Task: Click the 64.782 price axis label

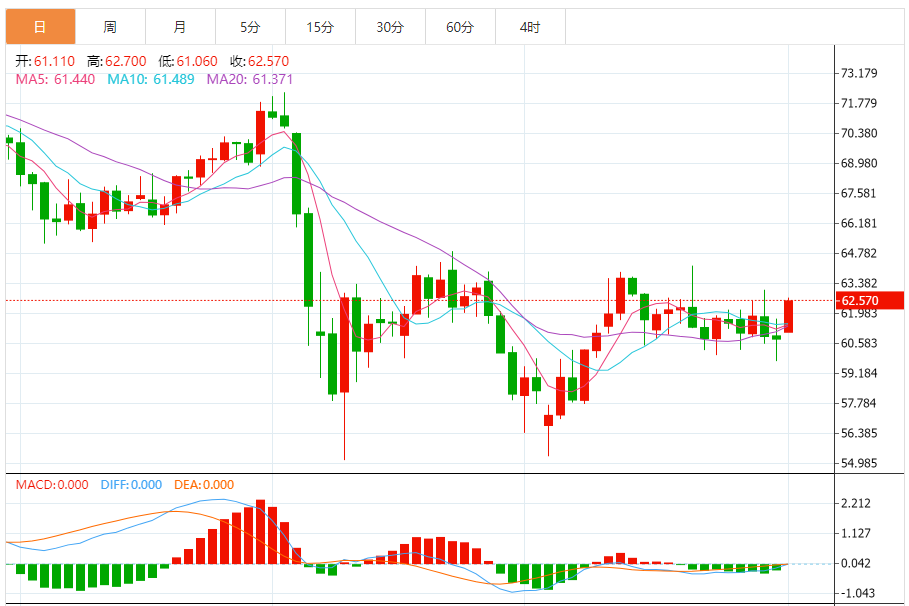Action: tap(859, 253)
